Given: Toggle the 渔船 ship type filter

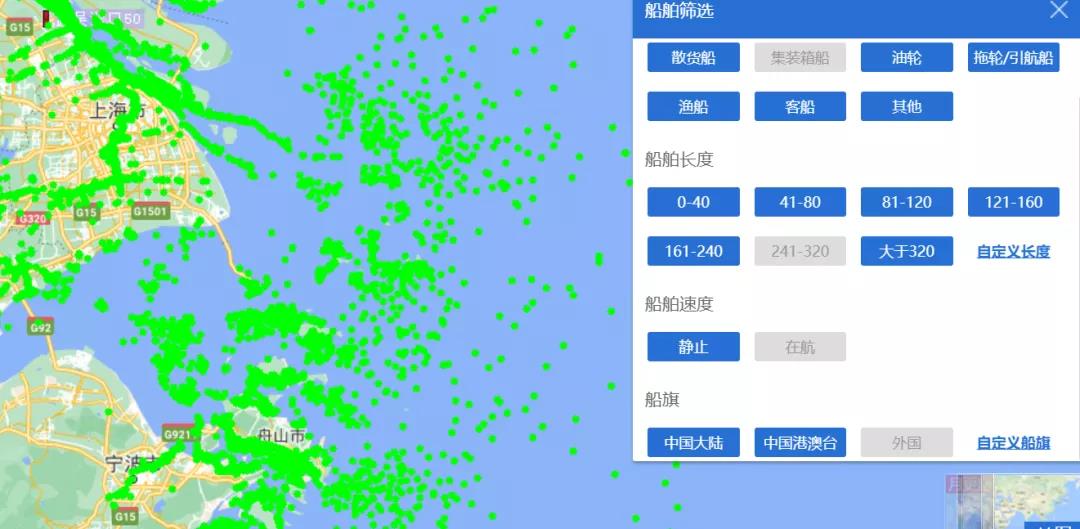Looking at the screenshot, I should pyautogui.click(x=693, y=107).
